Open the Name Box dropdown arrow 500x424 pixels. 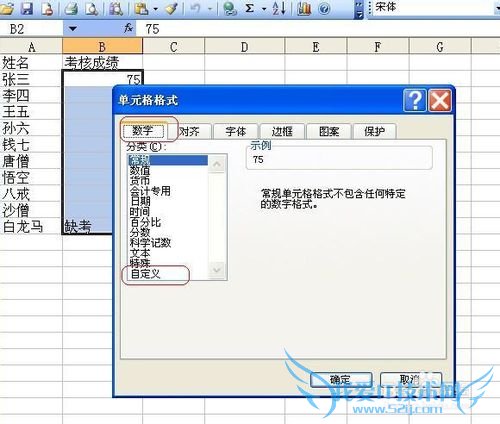(72, 29)
